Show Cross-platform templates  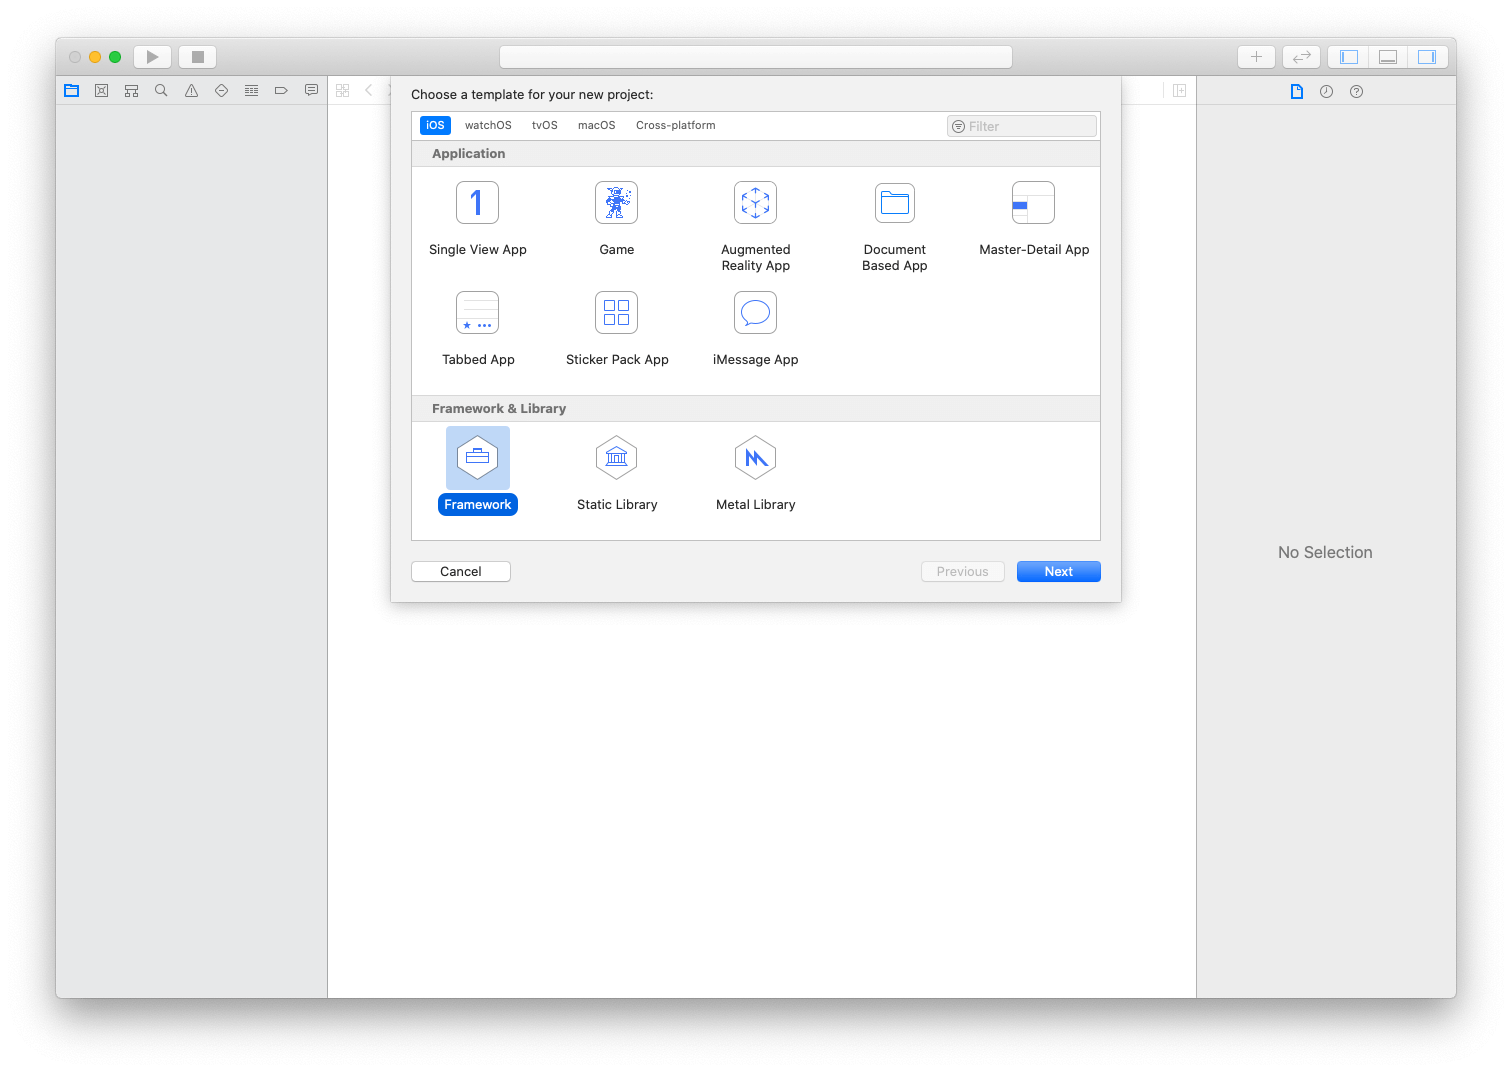tap(675, 125)
